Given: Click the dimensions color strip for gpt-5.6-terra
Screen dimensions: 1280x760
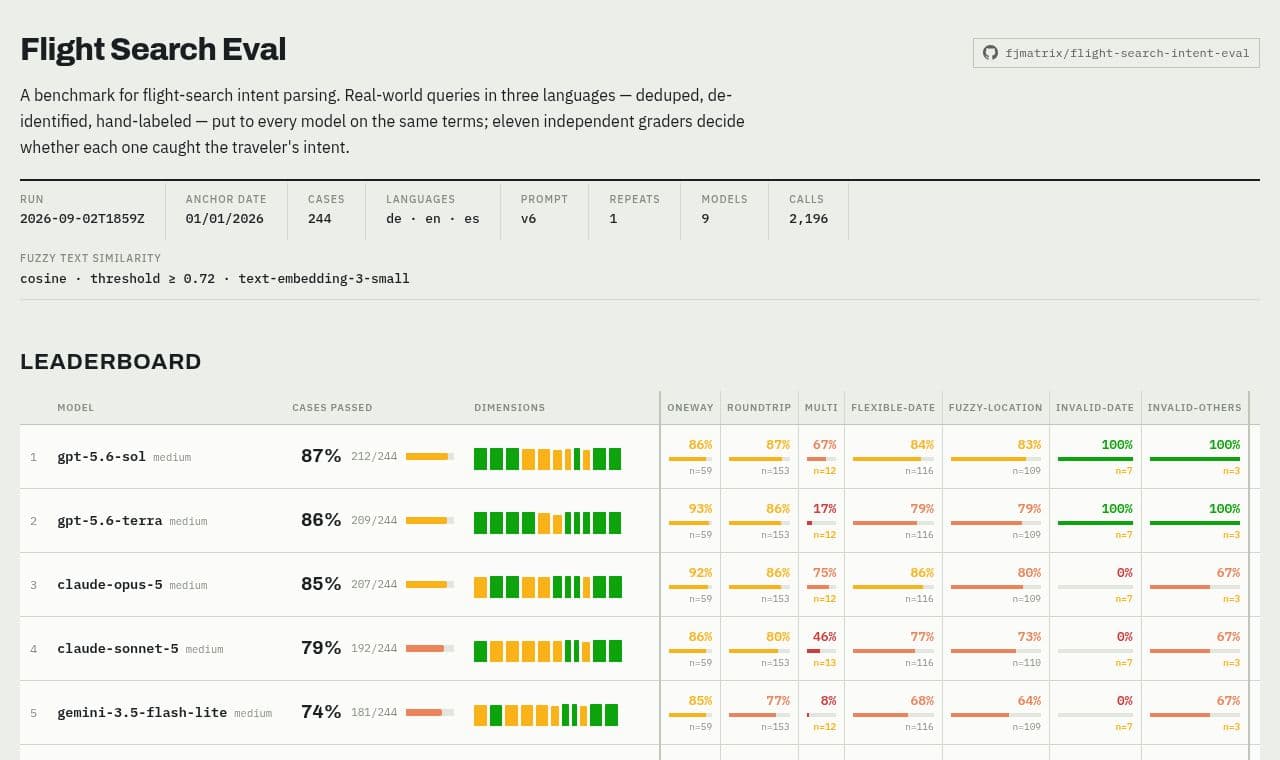Looking at the screenshot, I should coord(548,523).
